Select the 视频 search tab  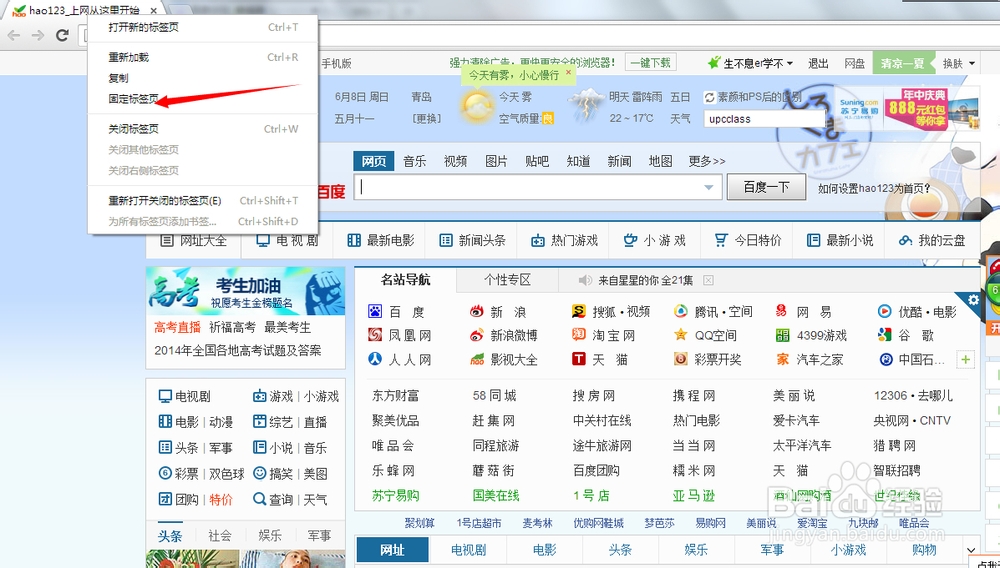[455, 161]
